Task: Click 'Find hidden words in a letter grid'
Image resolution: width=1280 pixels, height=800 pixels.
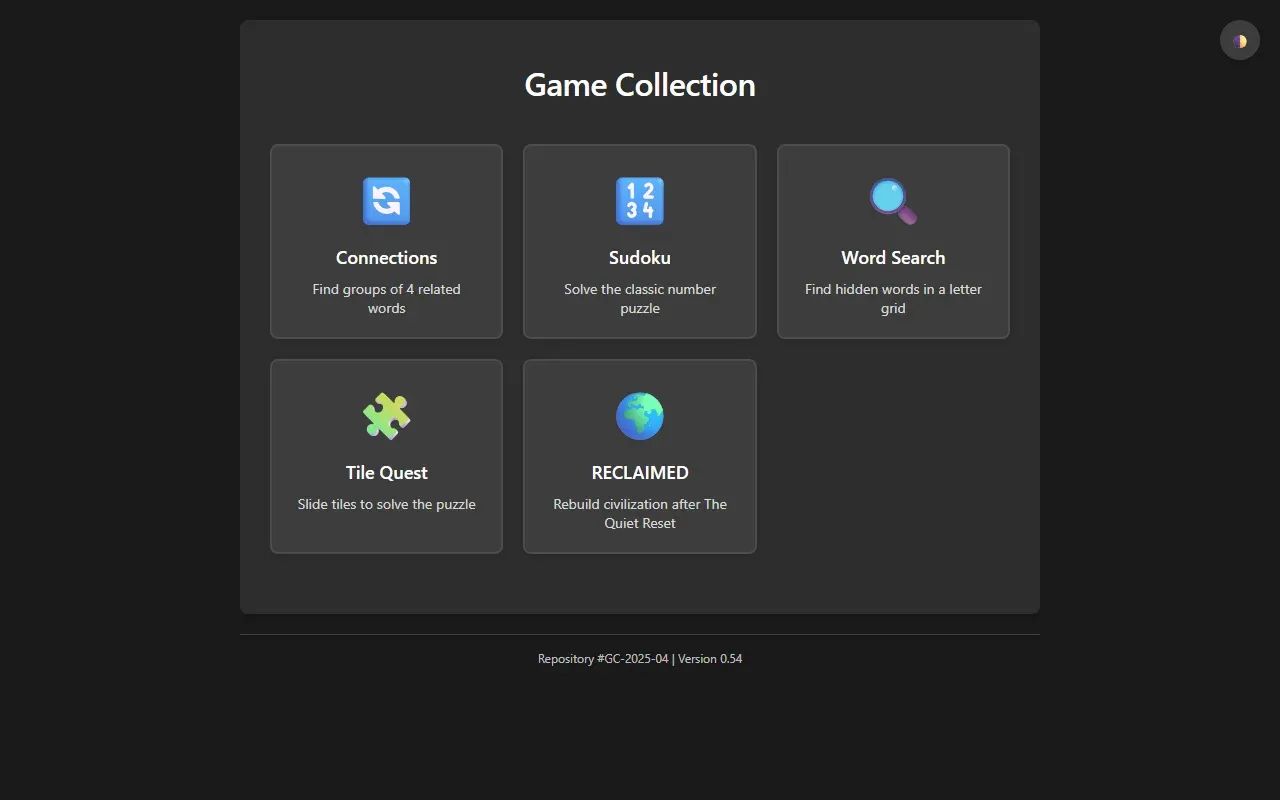Action: pyautogui.click(x=893, y=299)
